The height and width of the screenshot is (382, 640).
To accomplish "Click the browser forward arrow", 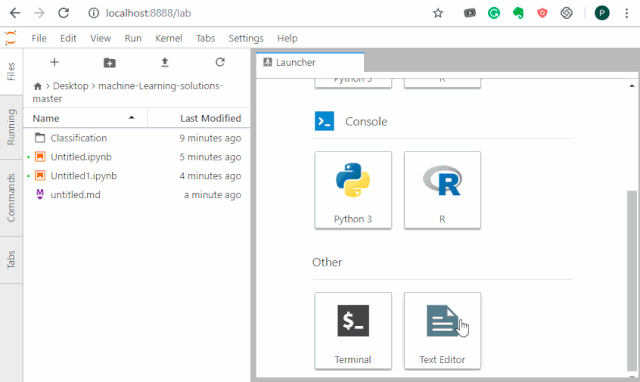I will pyautogui.click(x=39, y=13).
